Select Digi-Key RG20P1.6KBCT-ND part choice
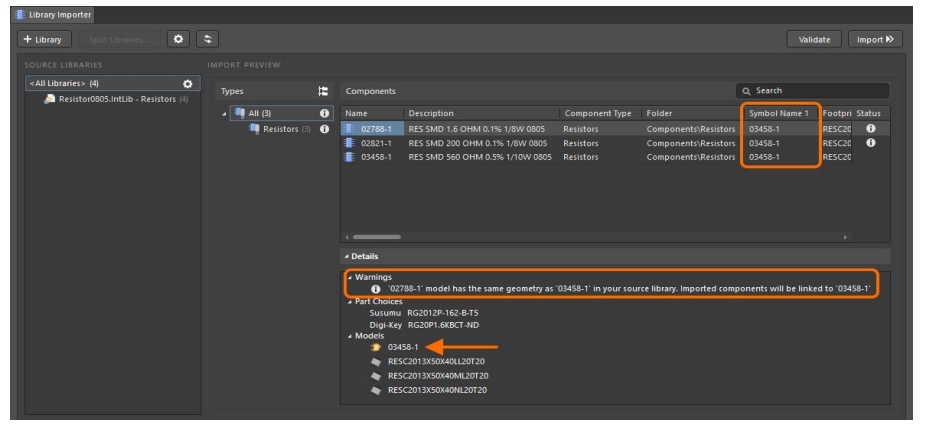The width and height of the screenshot is (925, 431). (424, 325)
